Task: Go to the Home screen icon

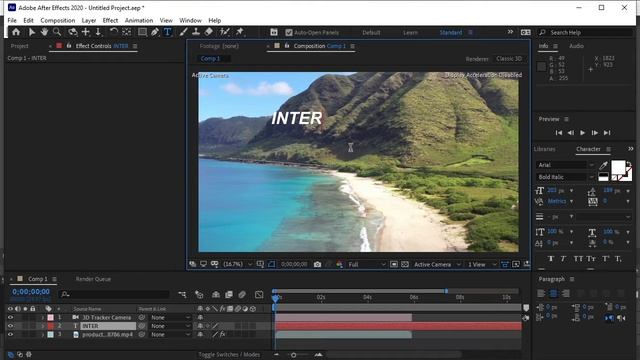Action: point(16,32)
